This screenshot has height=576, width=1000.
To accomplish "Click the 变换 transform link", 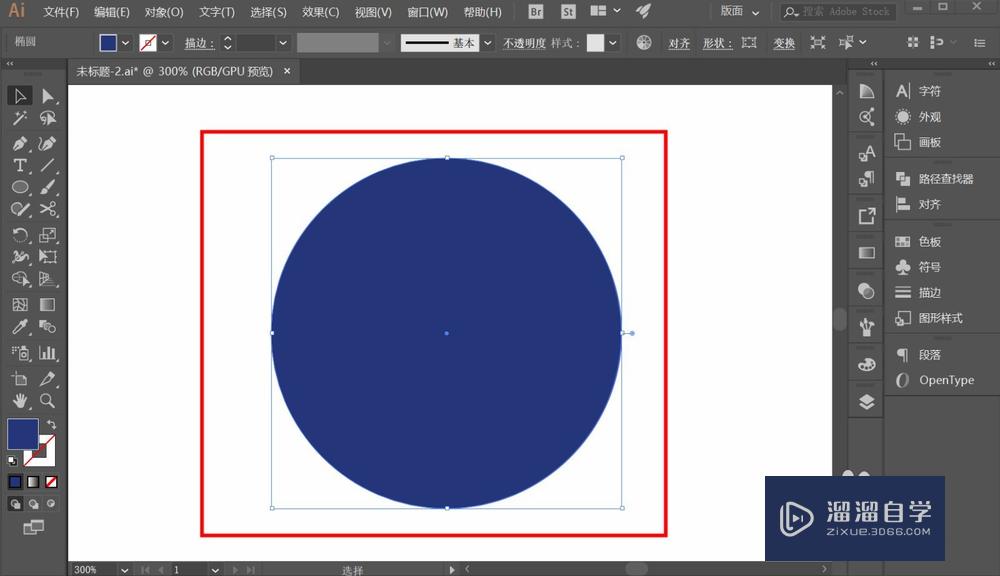I will click(784, 43).
